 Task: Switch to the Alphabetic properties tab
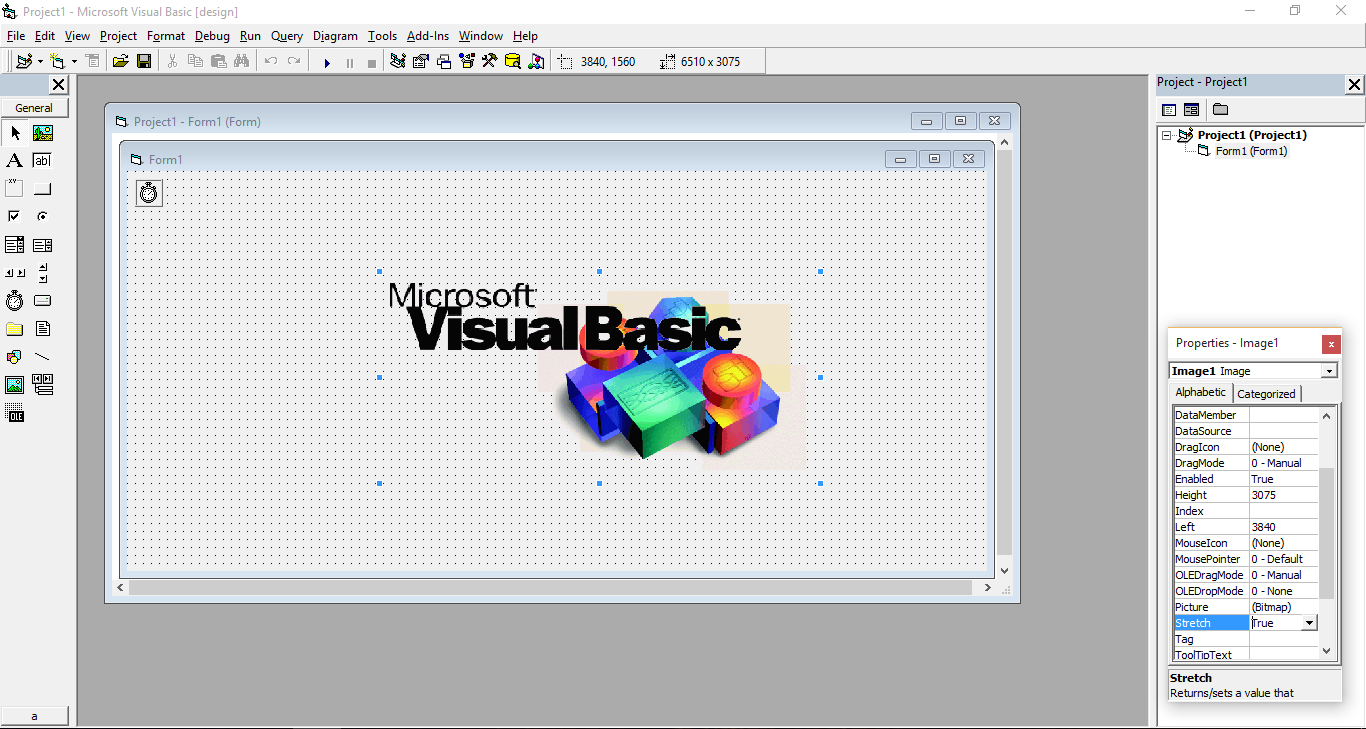1200,392
